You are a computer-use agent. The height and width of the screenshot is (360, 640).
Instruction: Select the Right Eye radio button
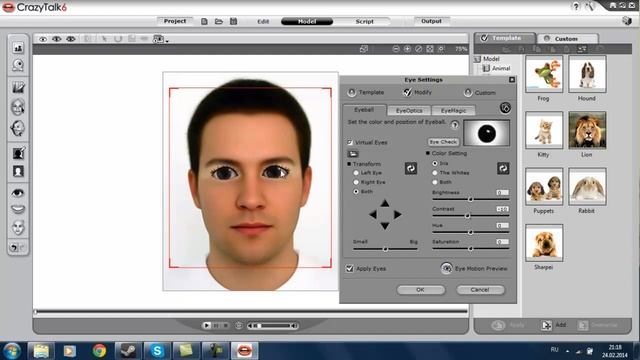point(356,182)
